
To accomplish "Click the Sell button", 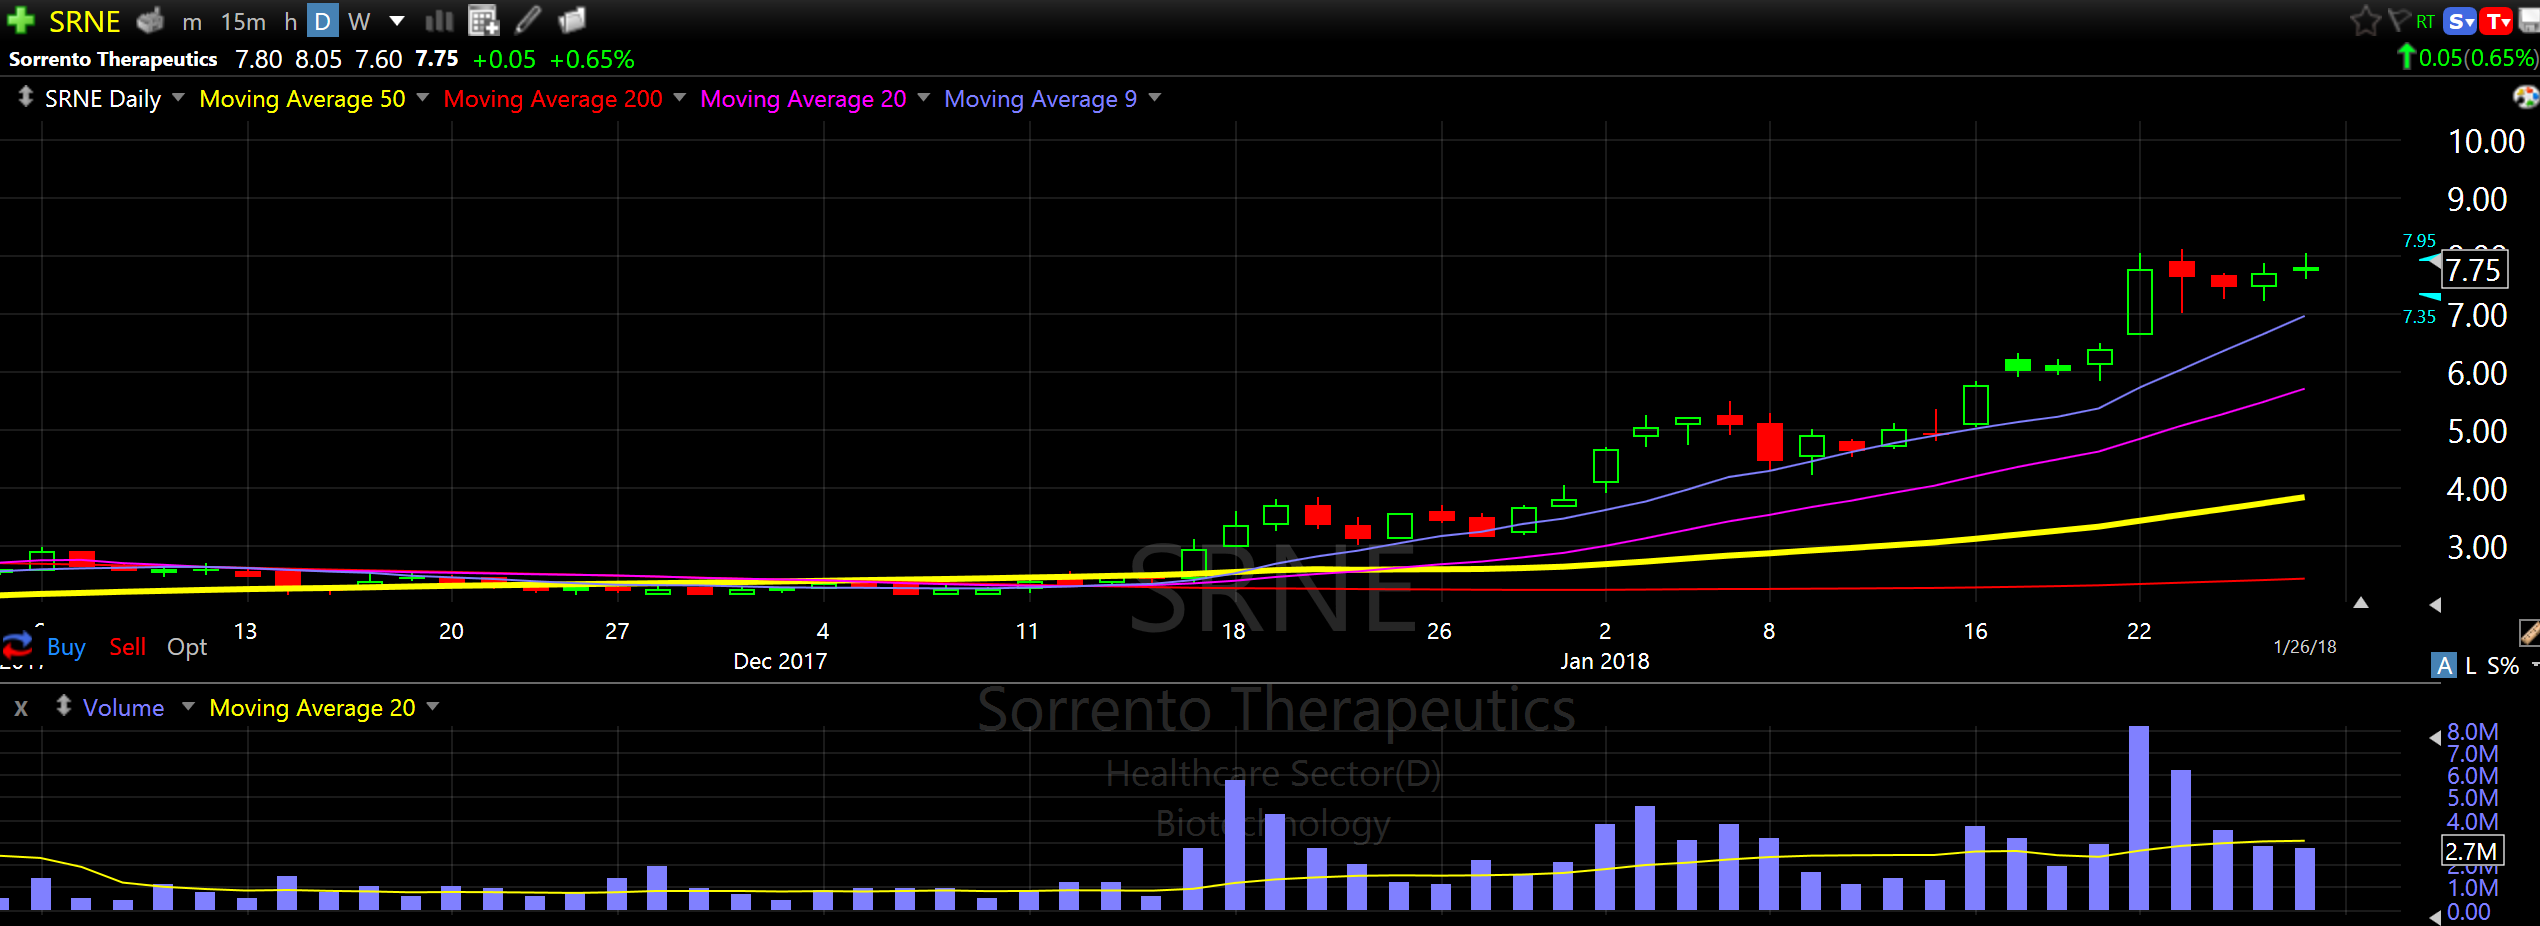I will [x=128, y=647].
